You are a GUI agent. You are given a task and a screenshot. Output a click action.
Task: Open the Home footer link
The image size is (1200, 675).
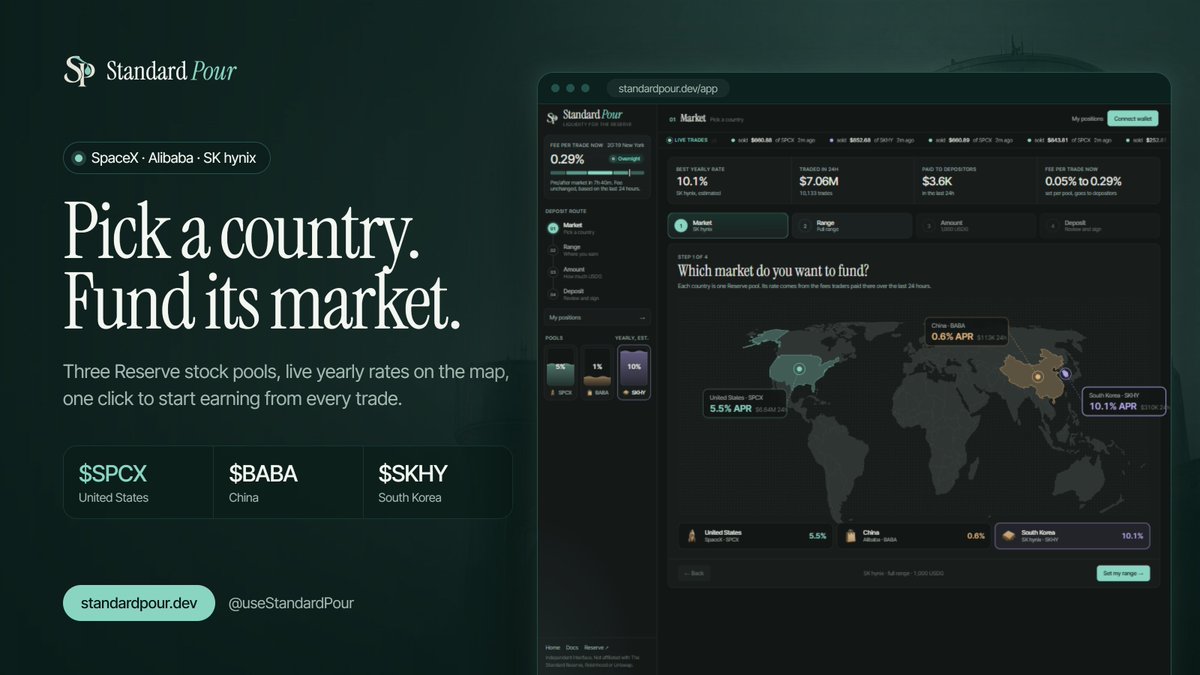tap(552, 648)
